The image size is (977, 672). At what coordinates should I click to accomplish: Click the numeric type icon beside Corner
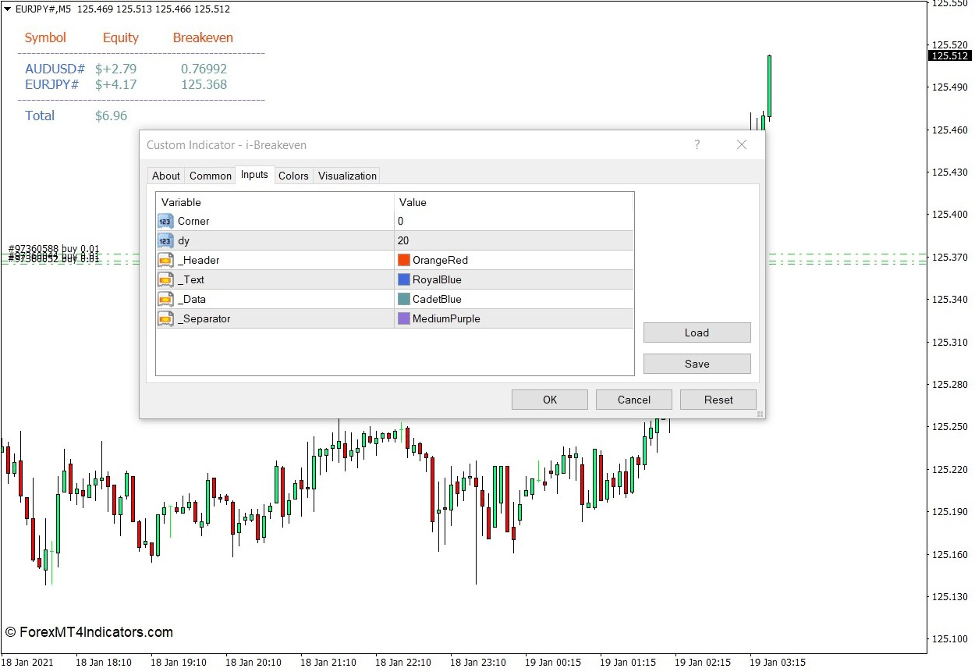click(164, 221)
